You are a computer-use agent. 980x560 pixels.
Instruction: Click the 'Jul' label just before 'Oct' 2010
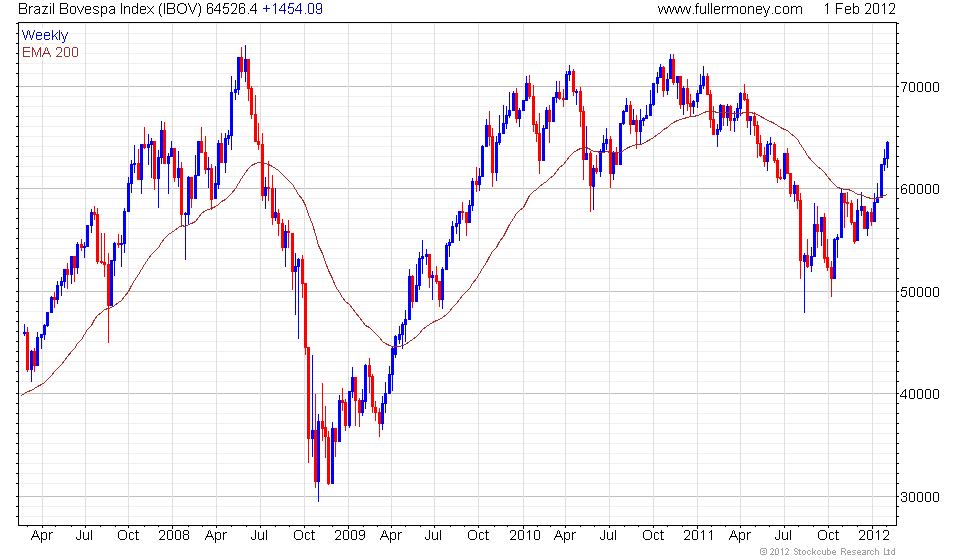608,535
